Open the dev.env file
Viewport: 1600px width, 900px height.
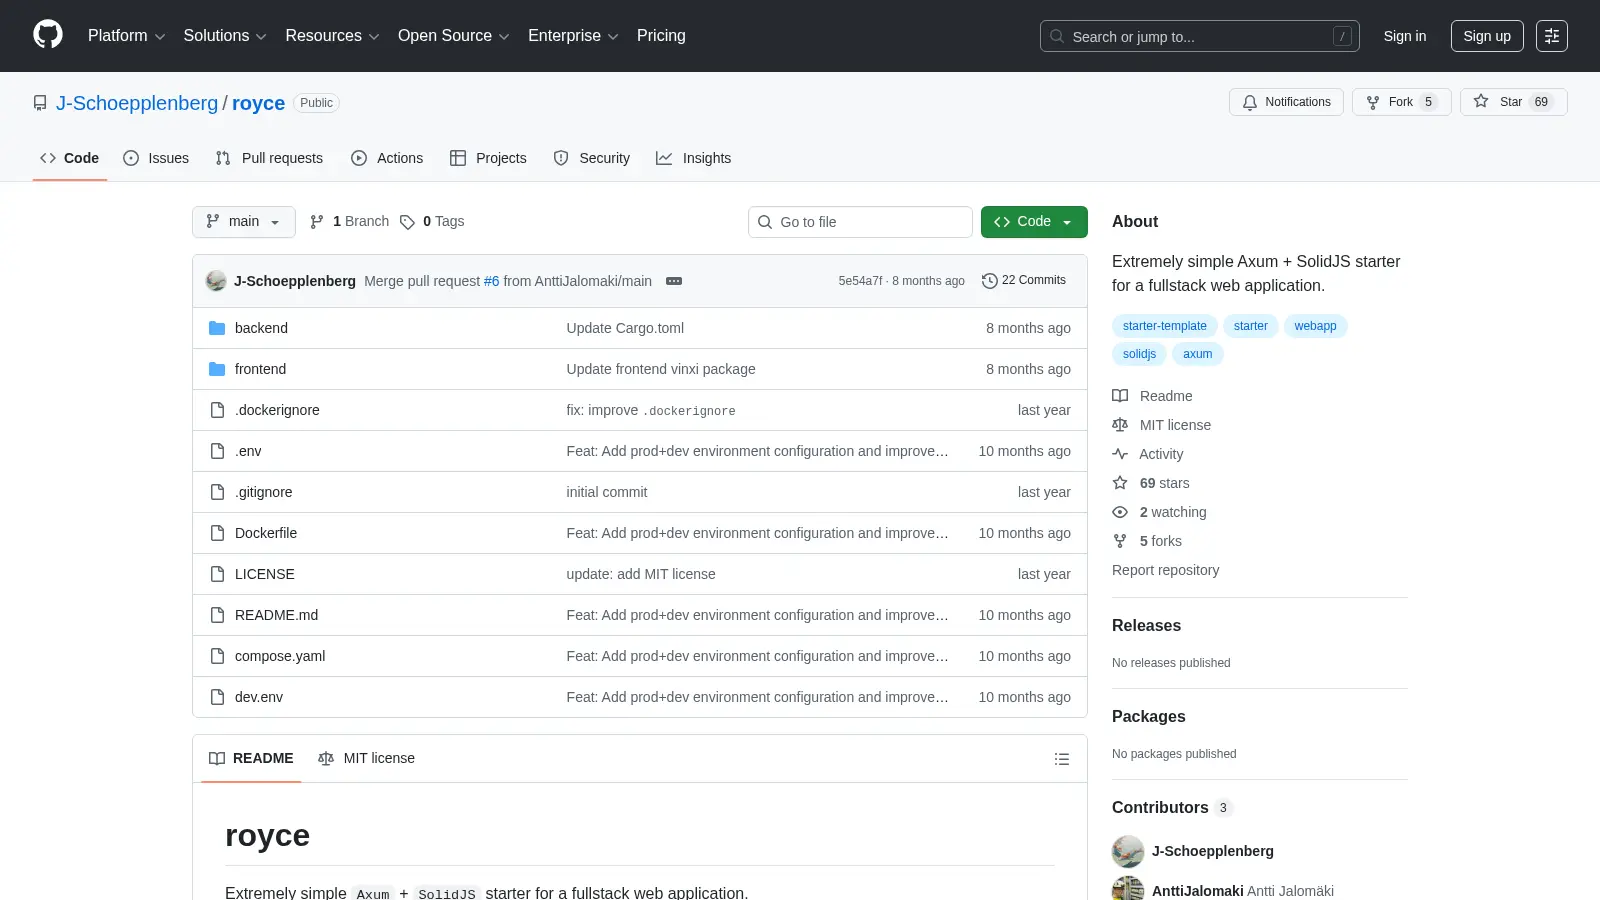pos(259,697)
